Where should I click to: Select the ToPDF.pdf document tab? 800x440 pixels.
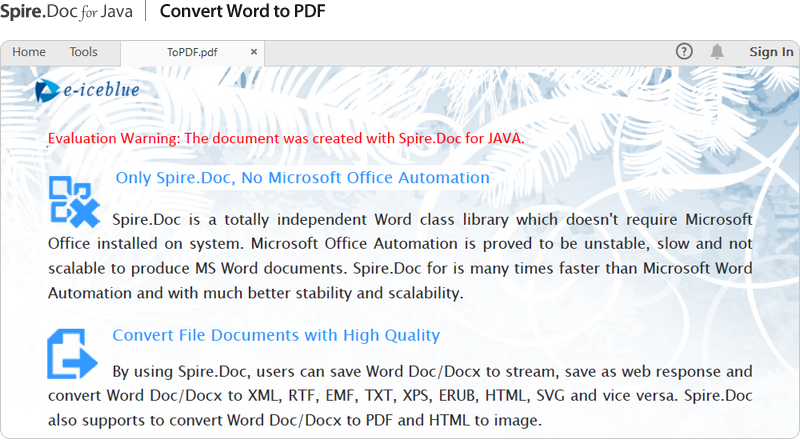coord(192,52)
